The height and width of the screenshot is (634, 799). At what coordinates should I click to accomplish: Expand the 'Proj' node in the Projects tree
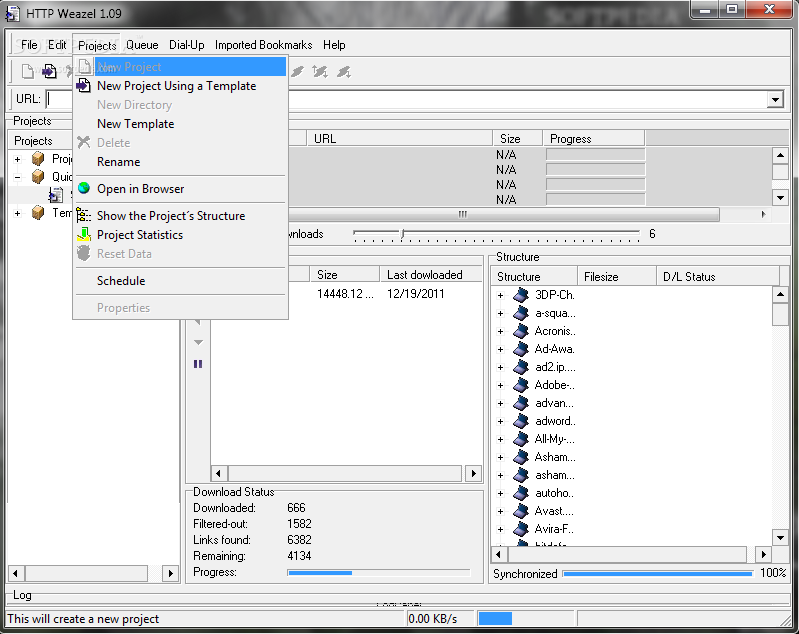click(18, 160)
